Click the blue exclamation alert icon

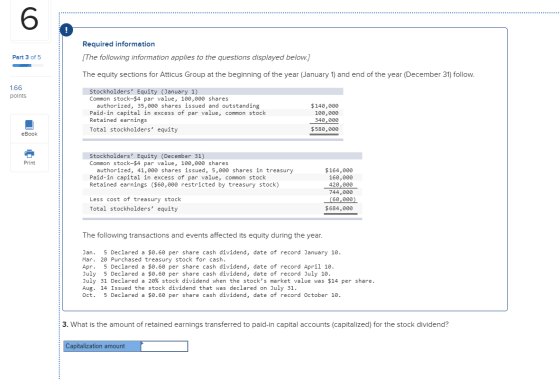pos(66,30)
